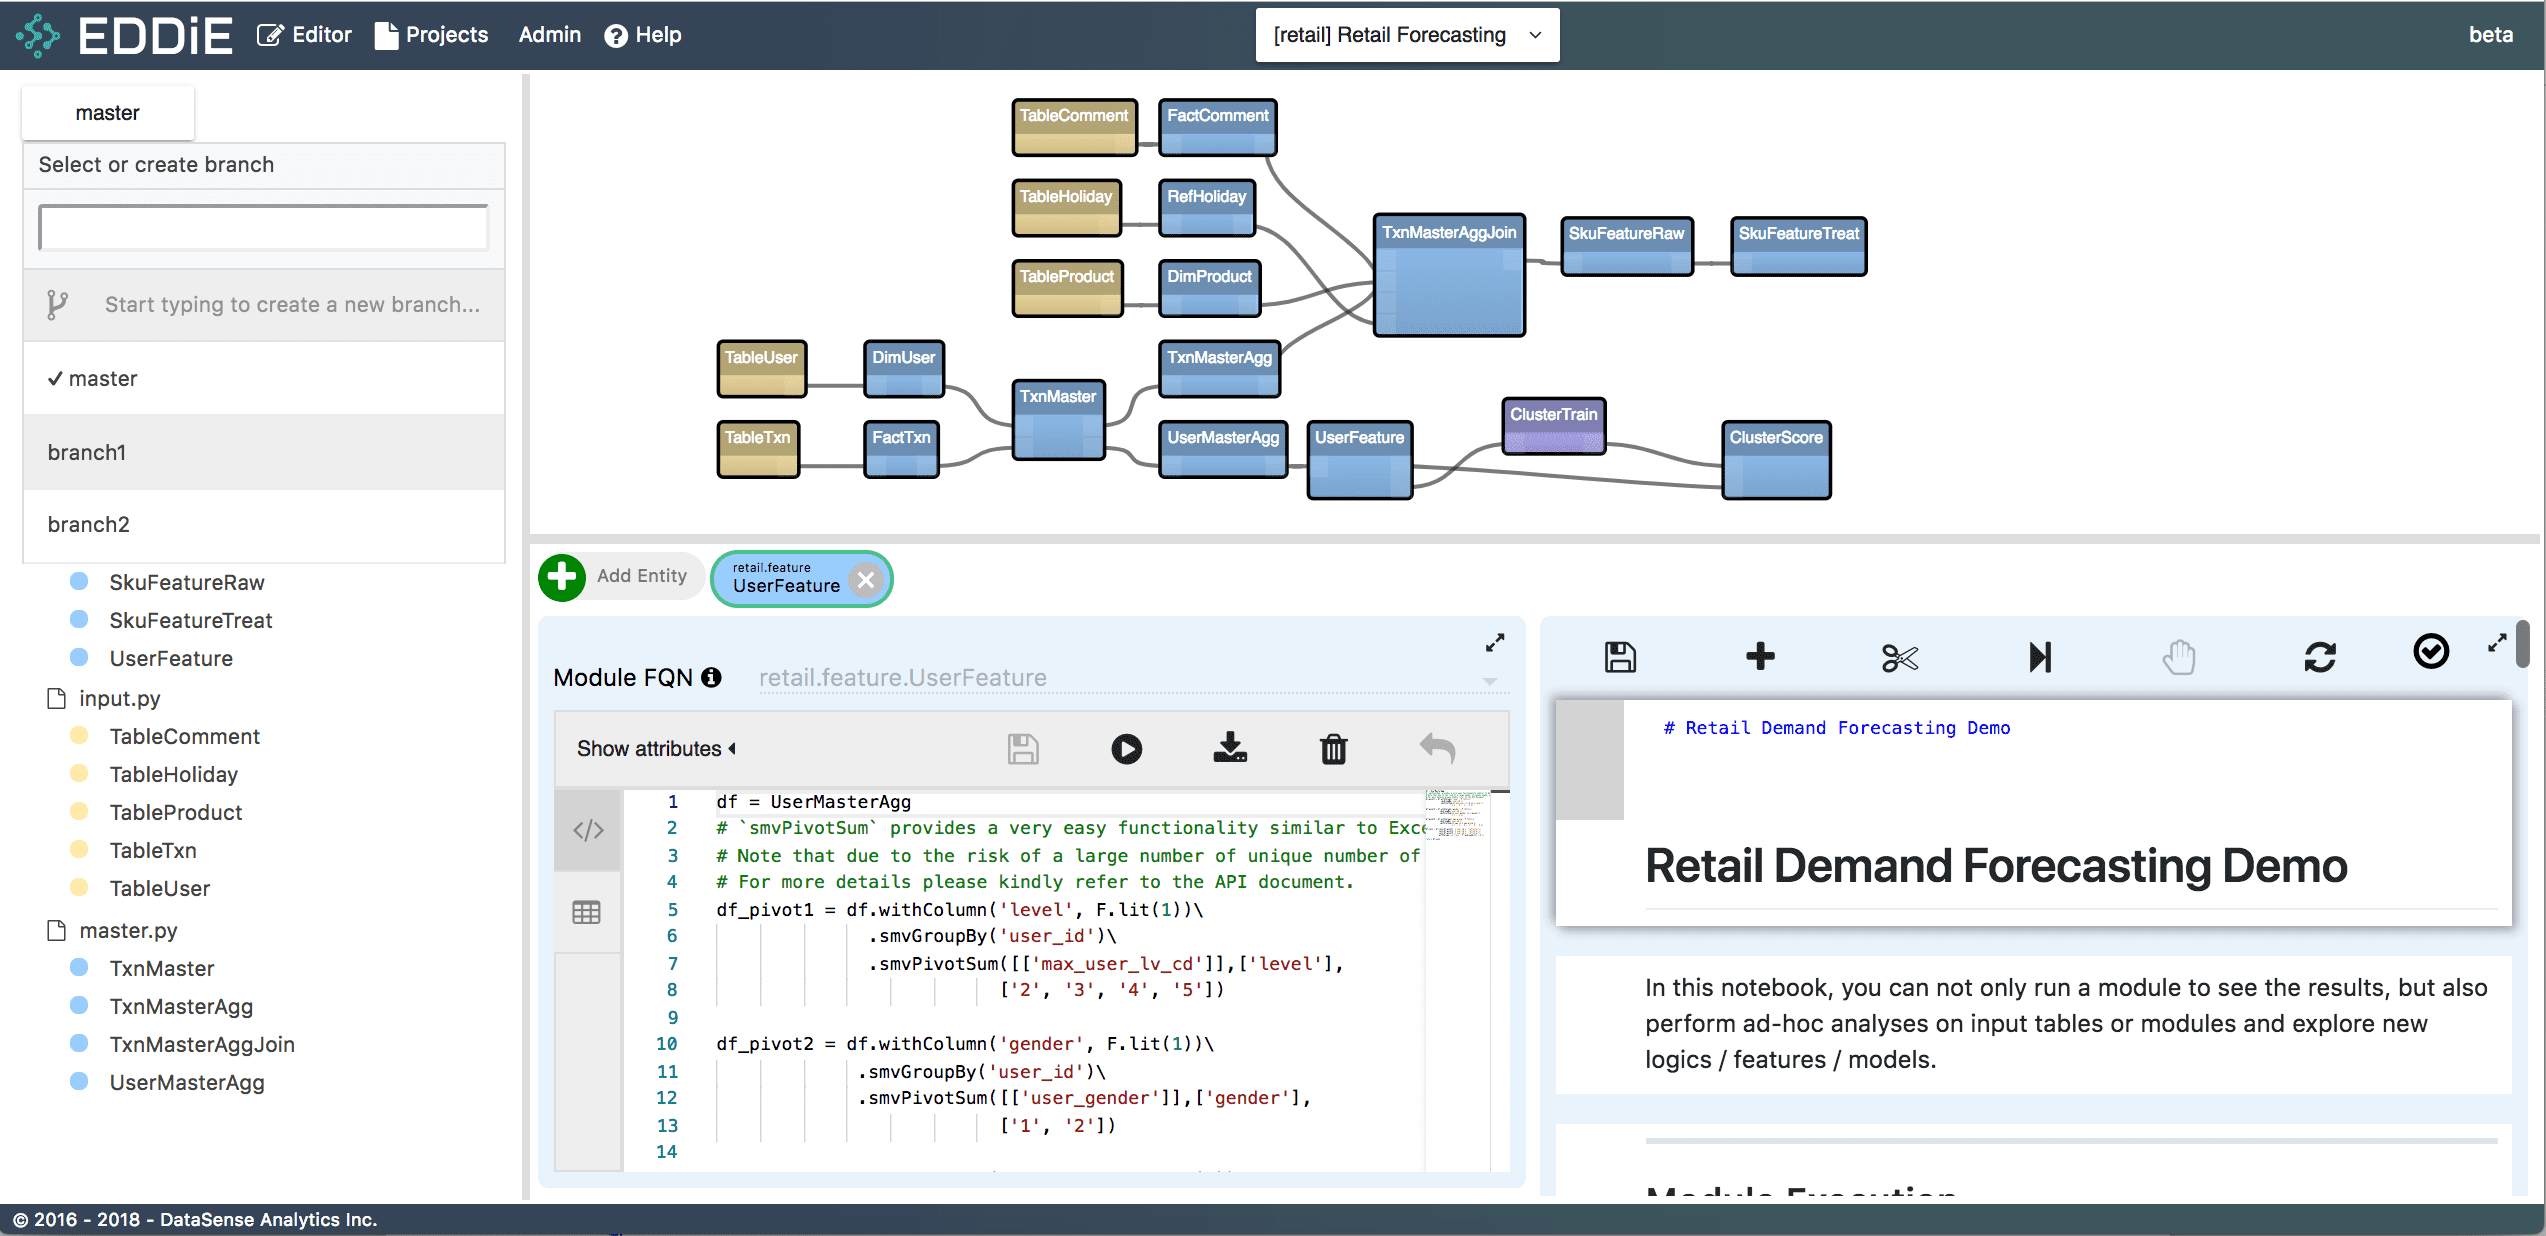Image resolution: width=2546 pixels, height=1236 pixels.
Task: Click the notebook scissors cut icon
Action: click(x=1899, y=658)
